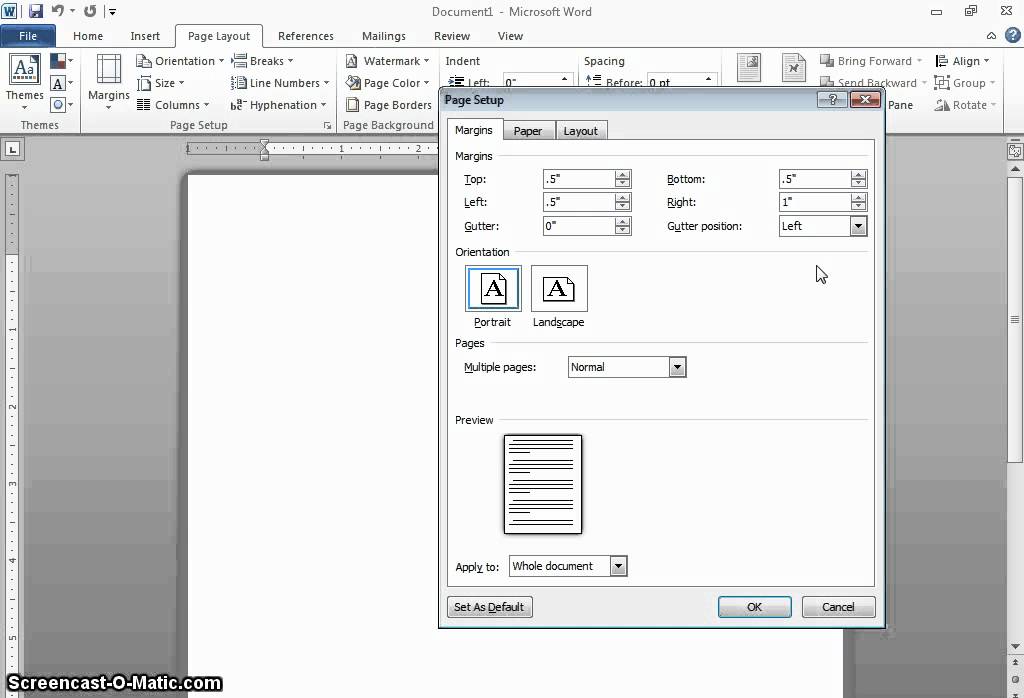Click the Bottom margin field
1024x698 pixels.
click(815, 179)
